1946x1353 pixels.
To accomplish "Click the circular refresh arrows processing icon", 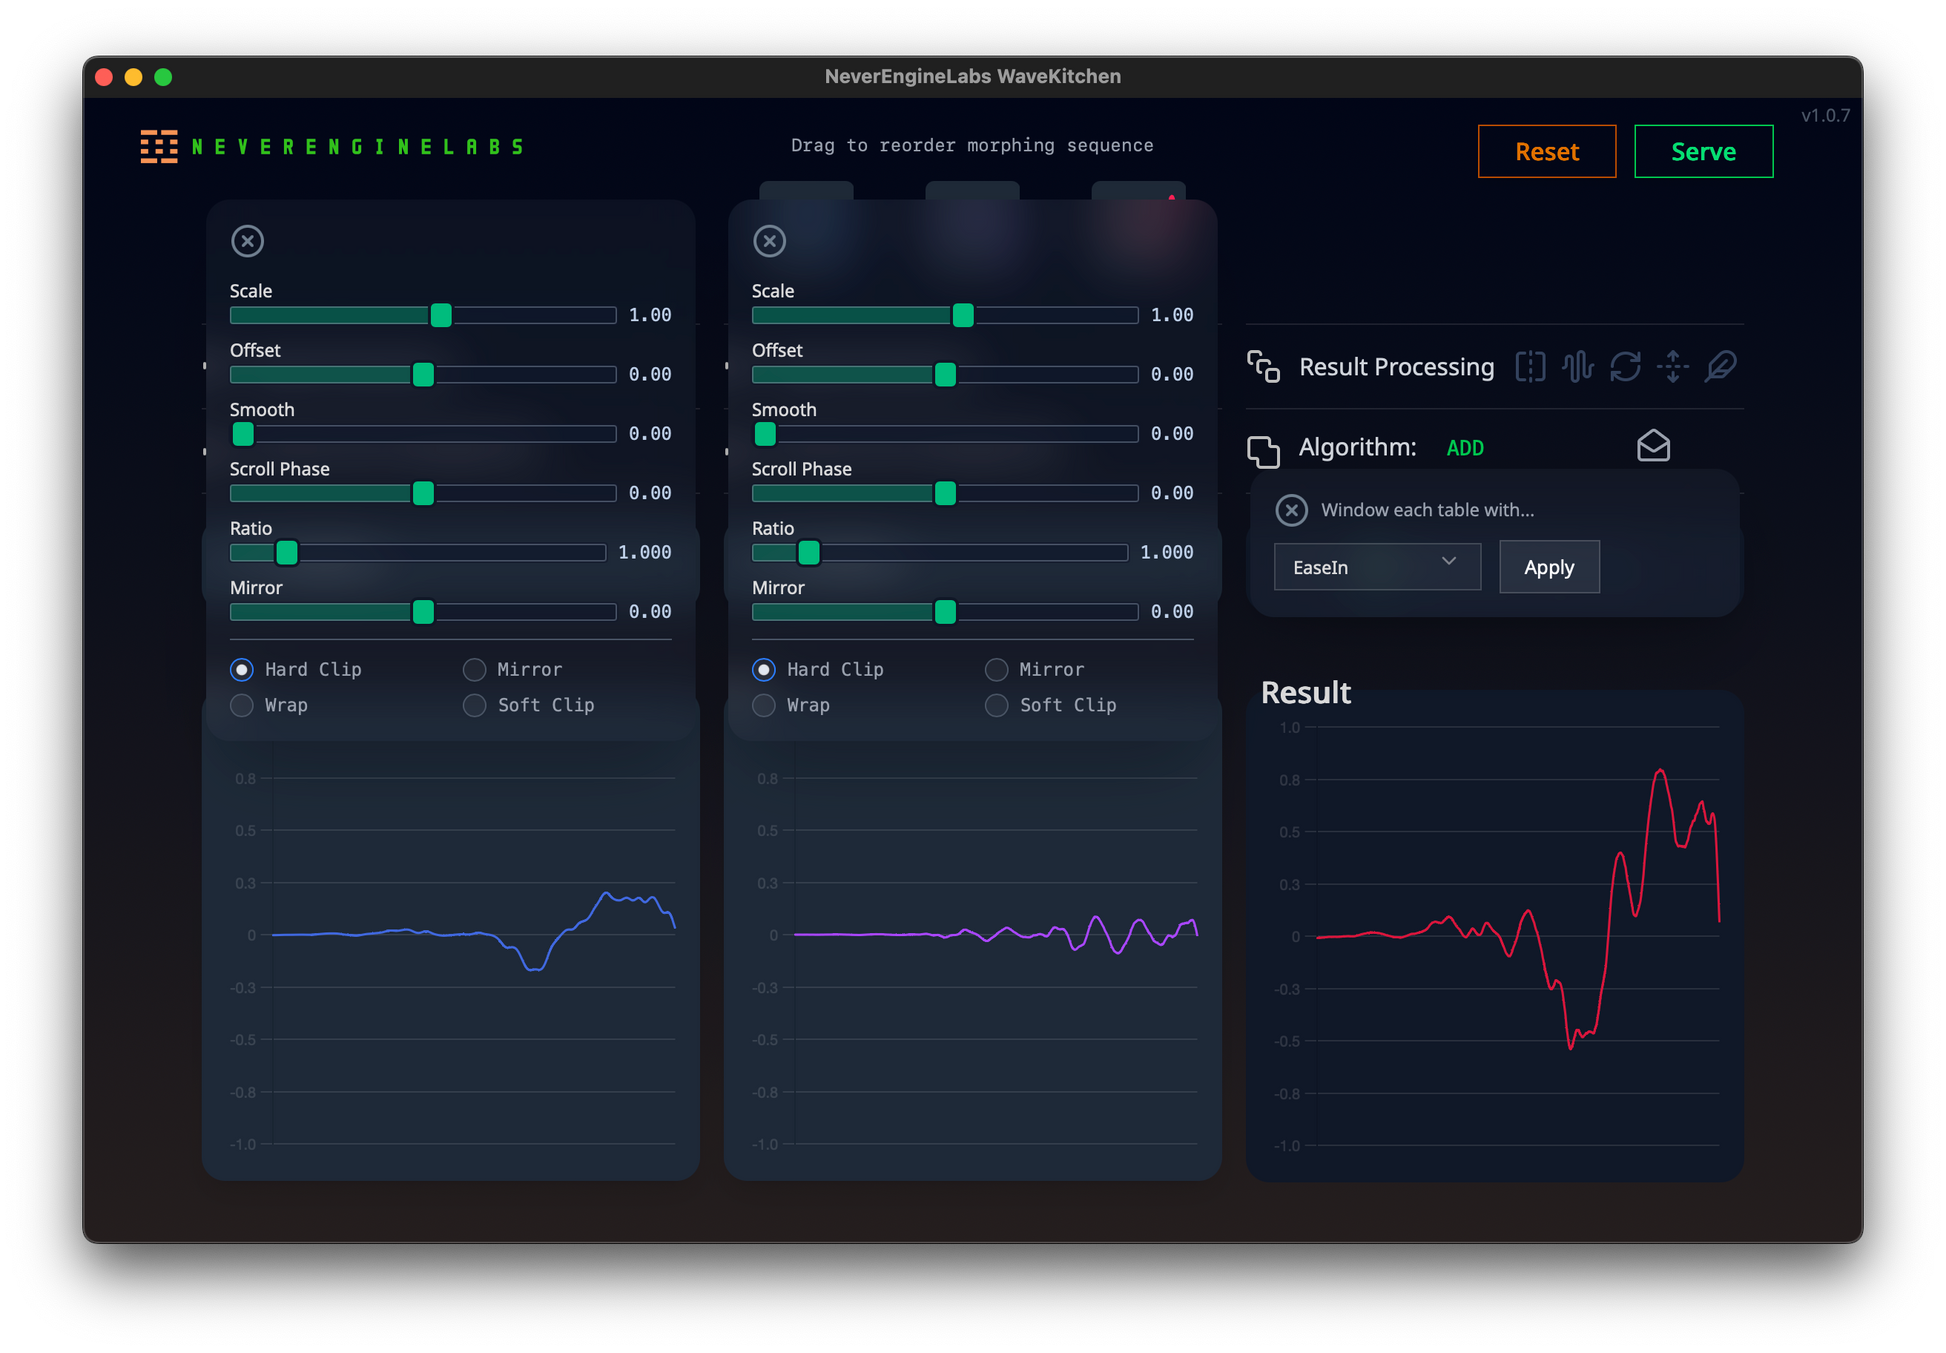I will point(1625,367).
